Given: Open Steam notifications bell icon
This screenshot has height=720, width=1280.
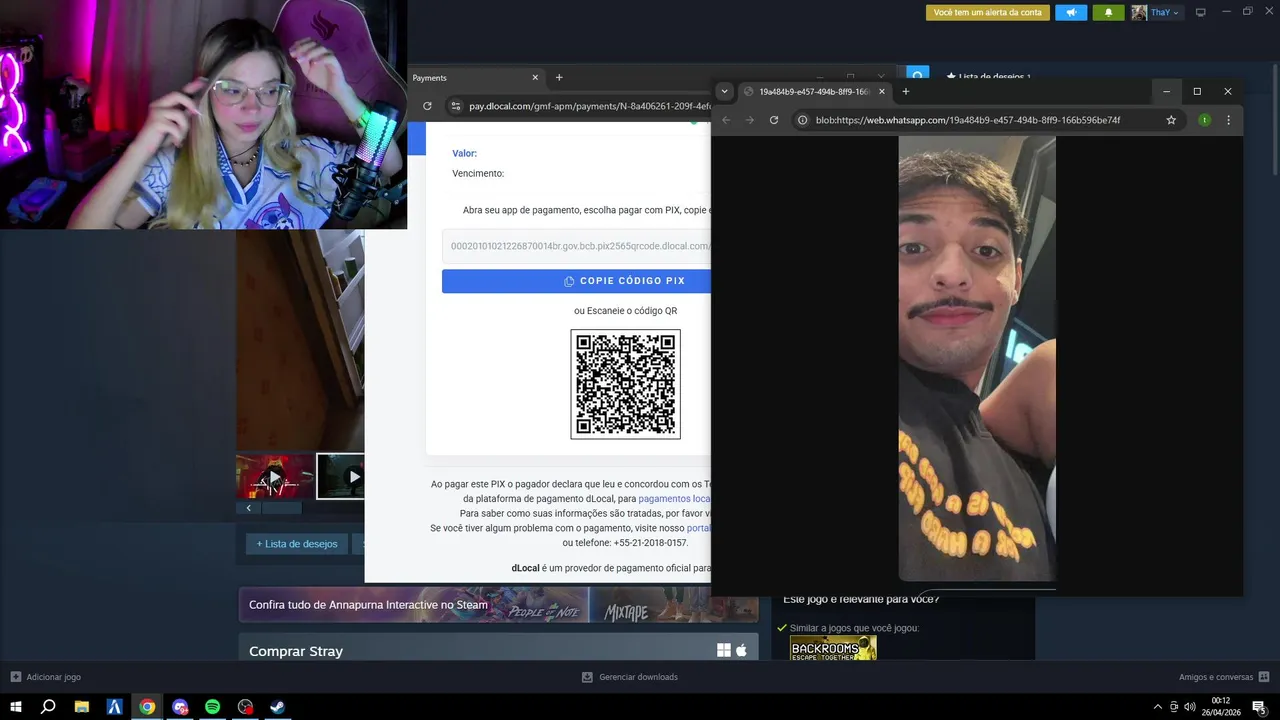Looking at the screenshot, I should click(1108, 12).
